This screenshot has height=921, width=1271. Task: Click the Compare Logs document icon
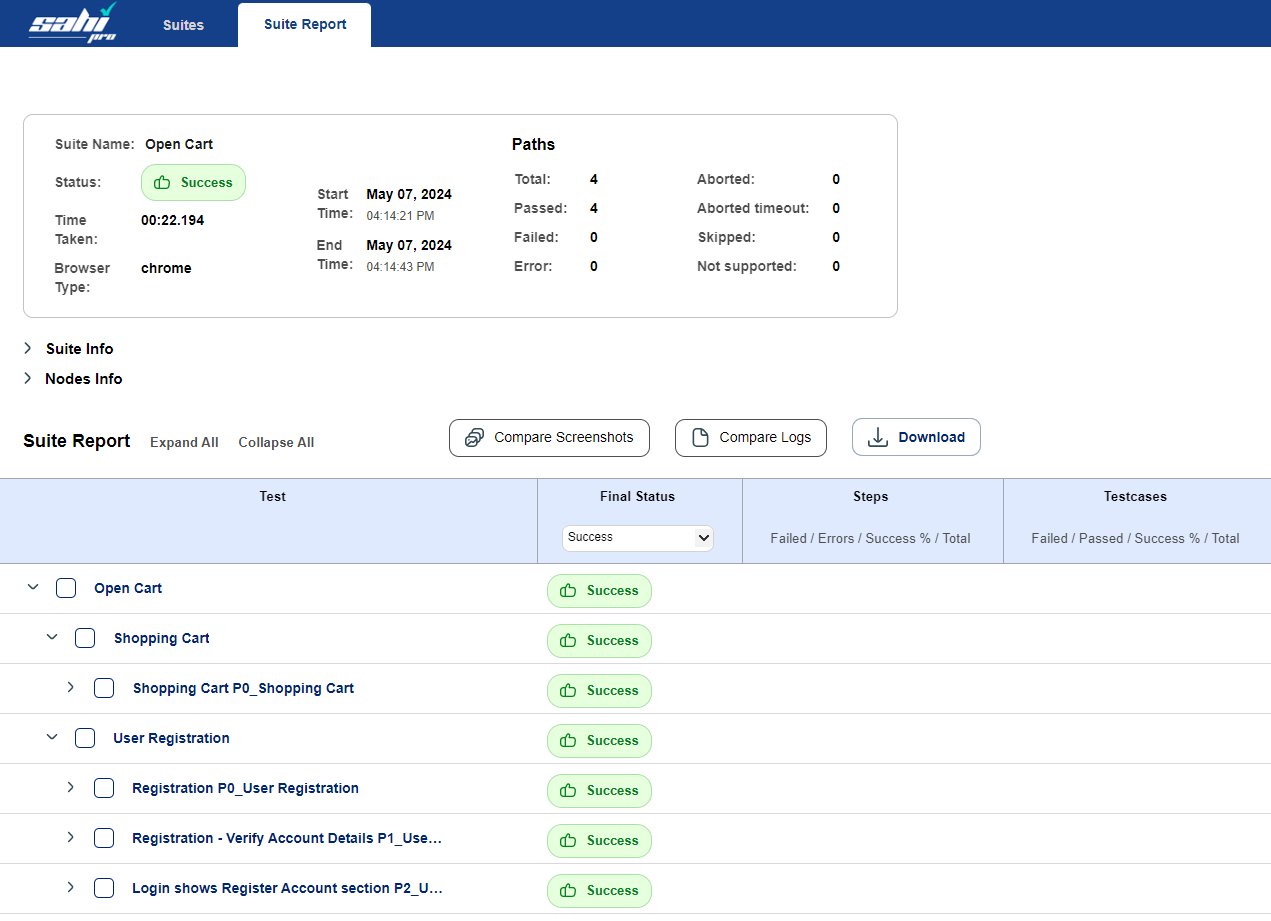tap(700, 437)
